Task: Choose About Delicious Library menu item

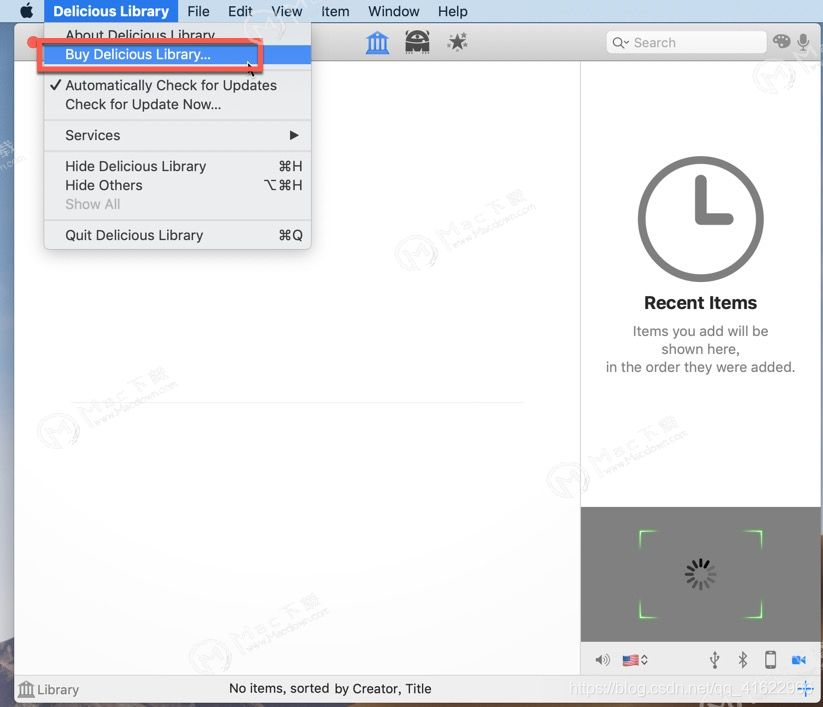Action: pos(177,34)
